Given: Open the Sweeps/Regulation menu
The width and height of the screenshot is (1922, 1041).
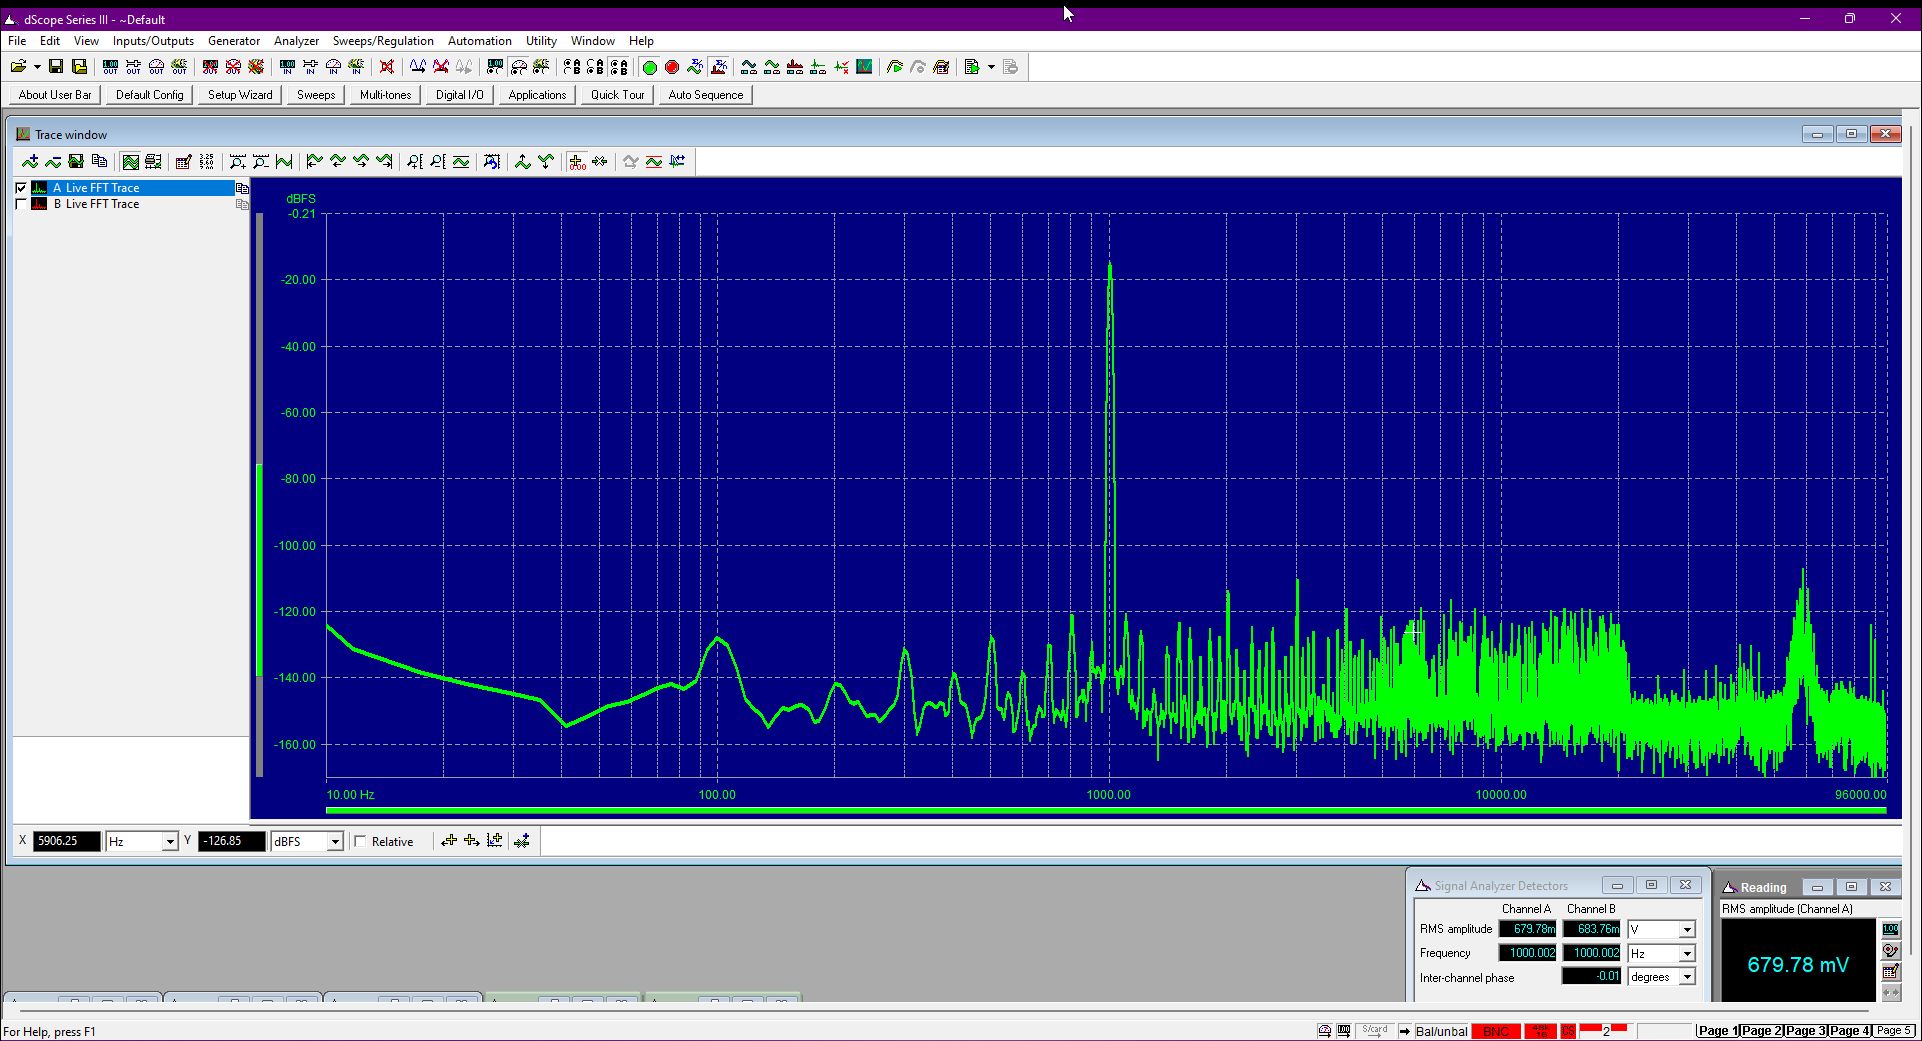Looking at the screenshot, I should (x=383, y=41).
